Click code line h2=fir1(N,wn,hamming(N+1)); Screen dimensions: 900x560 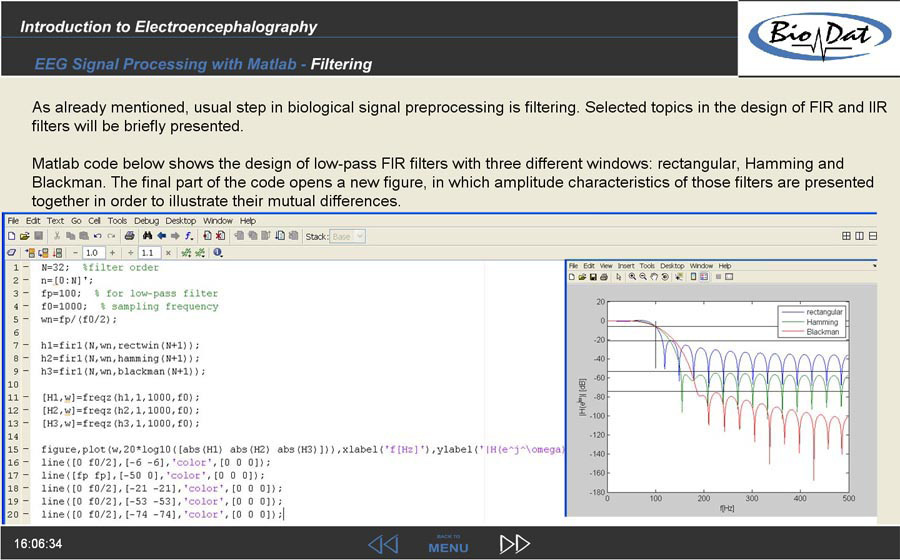121,359
